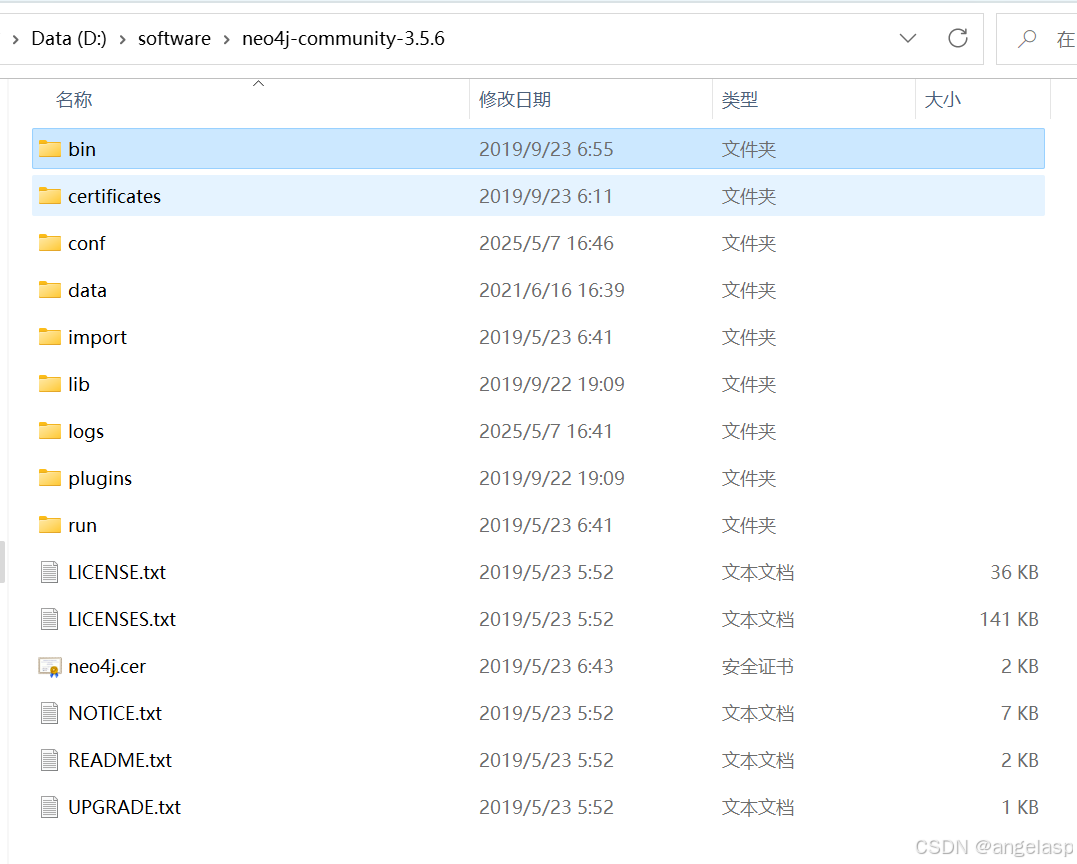This screenshot has width=1077, height=864.
Task: Click the certificates date 2019/9/23 6:11
Action: pos(545,196)
